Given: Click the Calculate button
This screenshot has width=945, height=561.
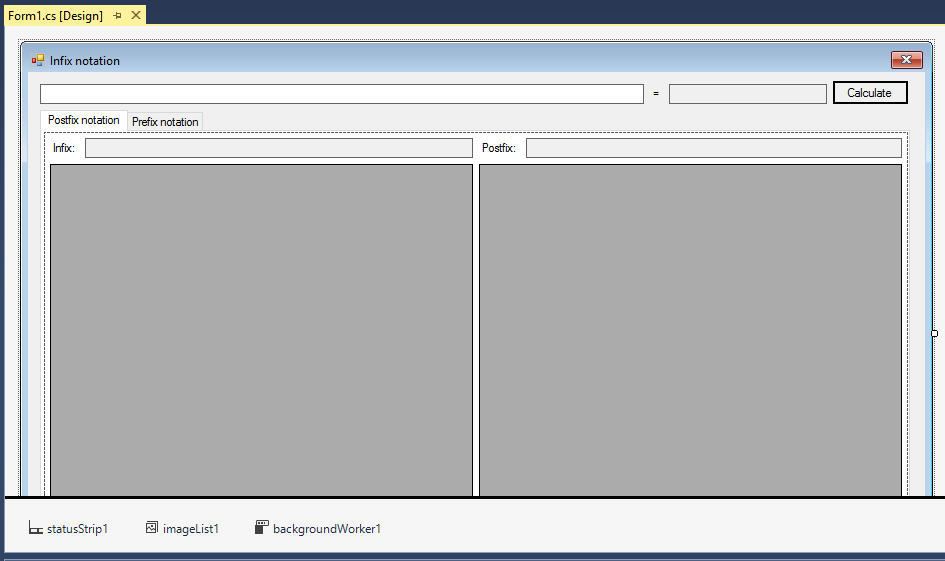Looking at the screenshot, I should [x=870, y=93].
